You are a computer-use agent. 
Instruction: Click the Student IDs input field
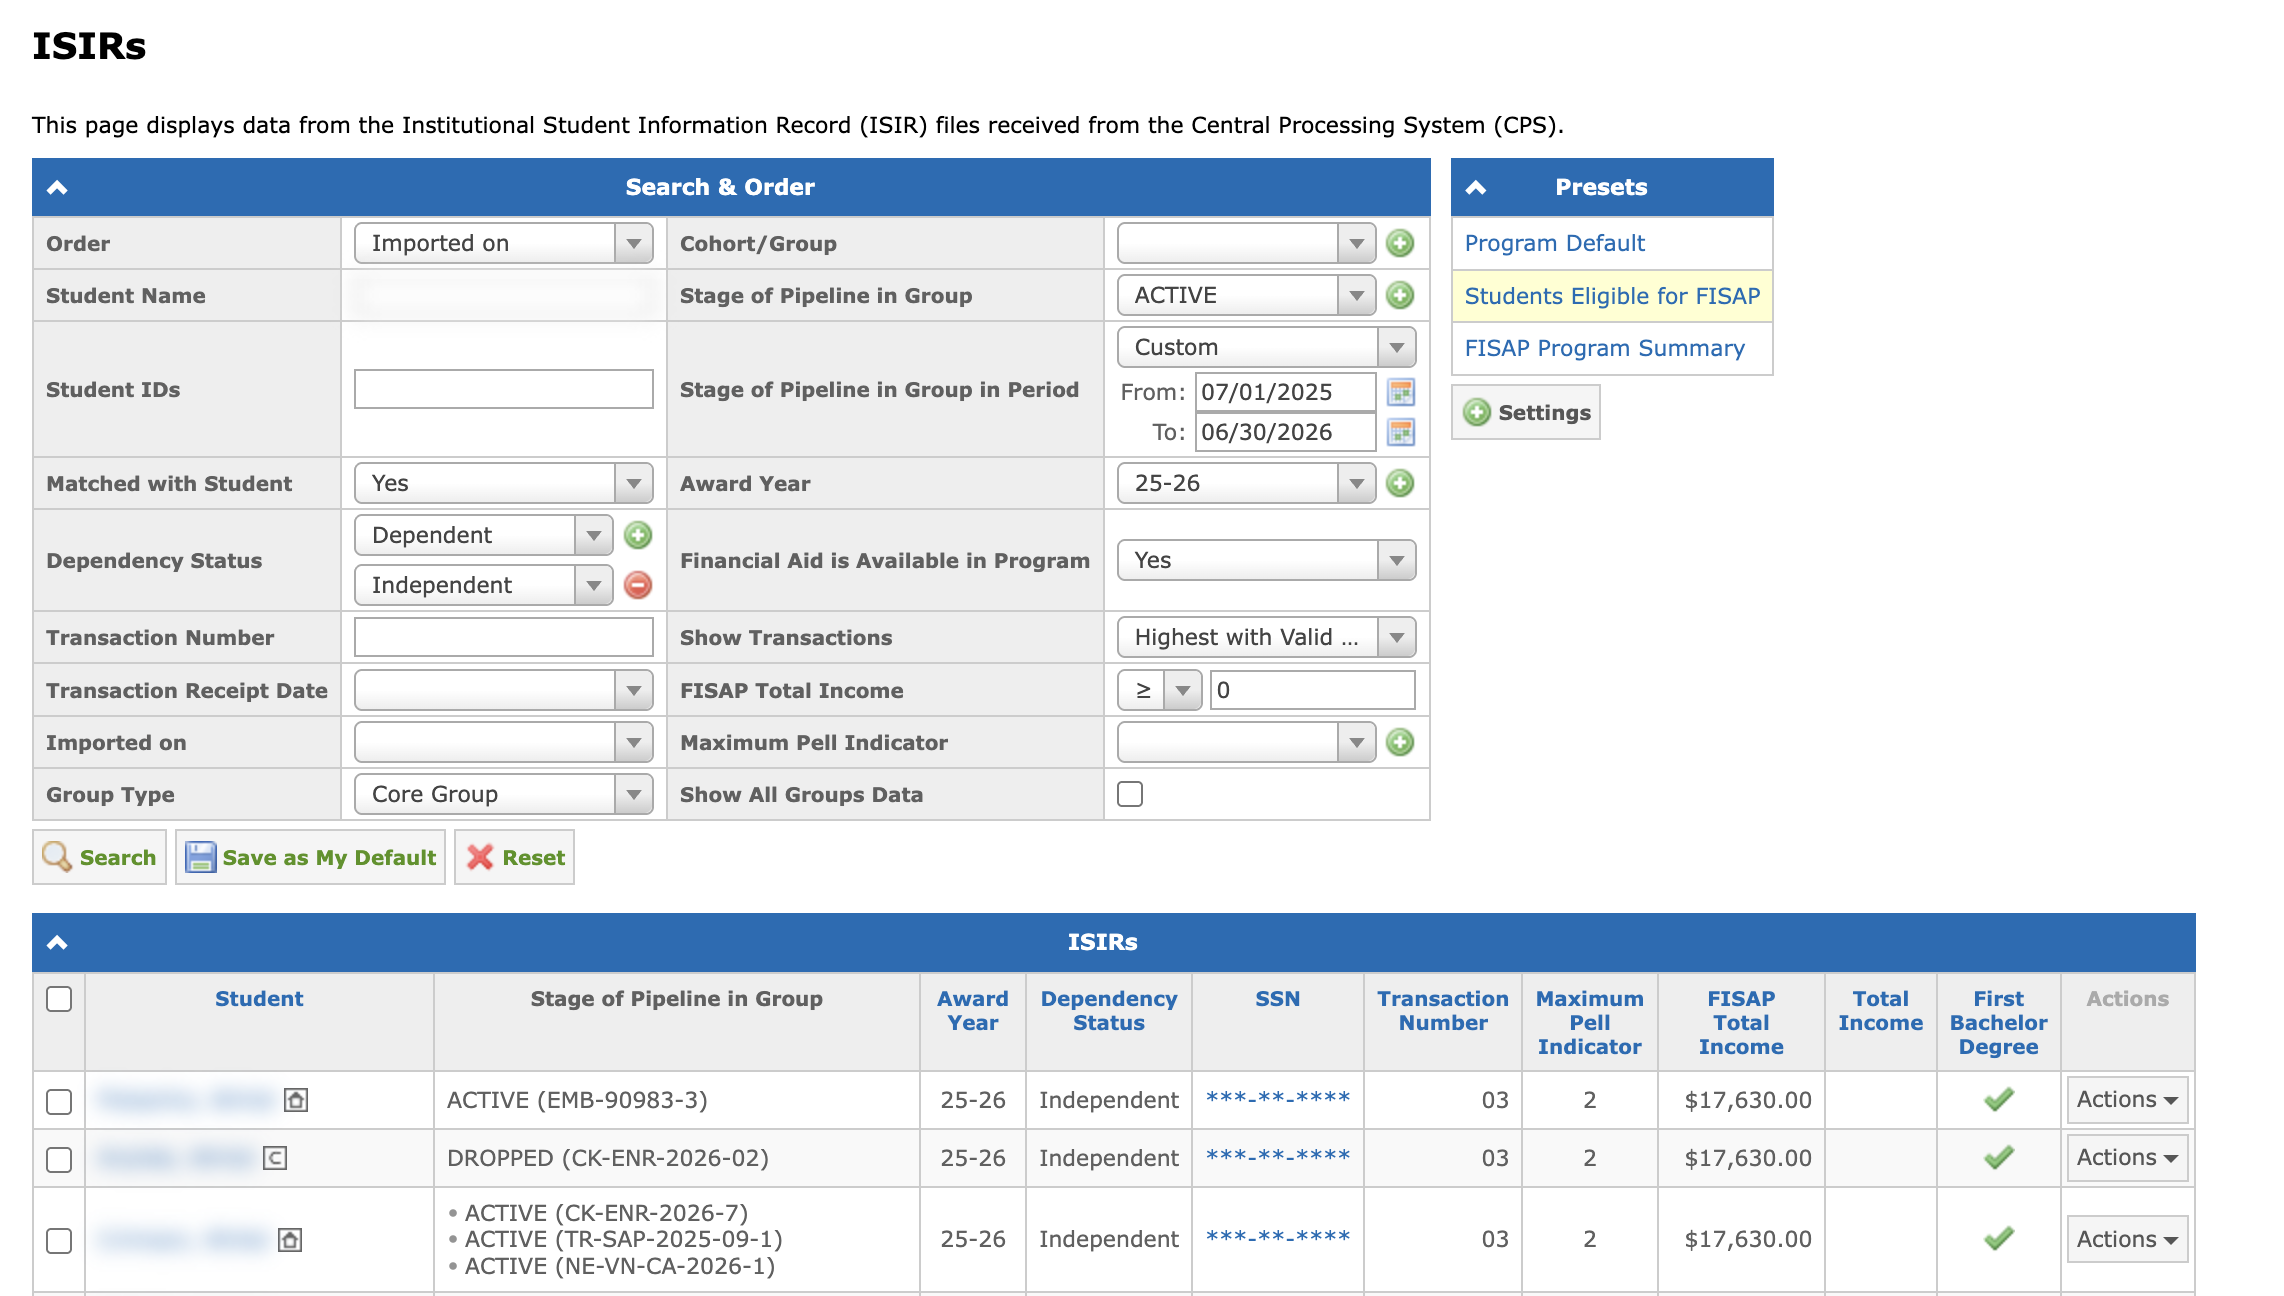503,389
